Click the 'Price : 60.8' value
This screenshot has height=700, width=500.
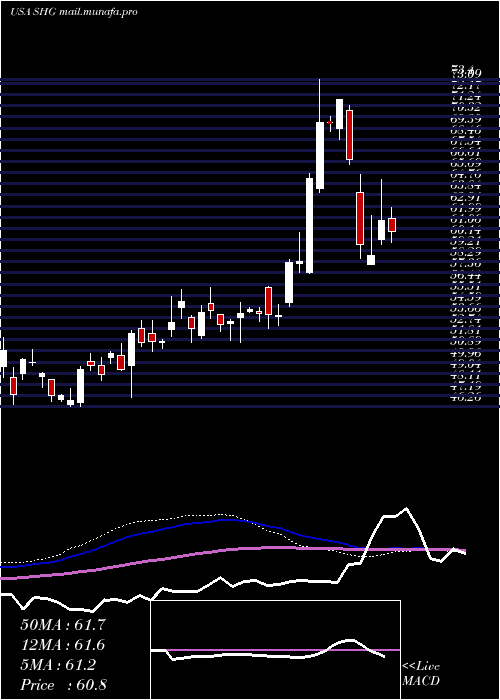(63, 685)
